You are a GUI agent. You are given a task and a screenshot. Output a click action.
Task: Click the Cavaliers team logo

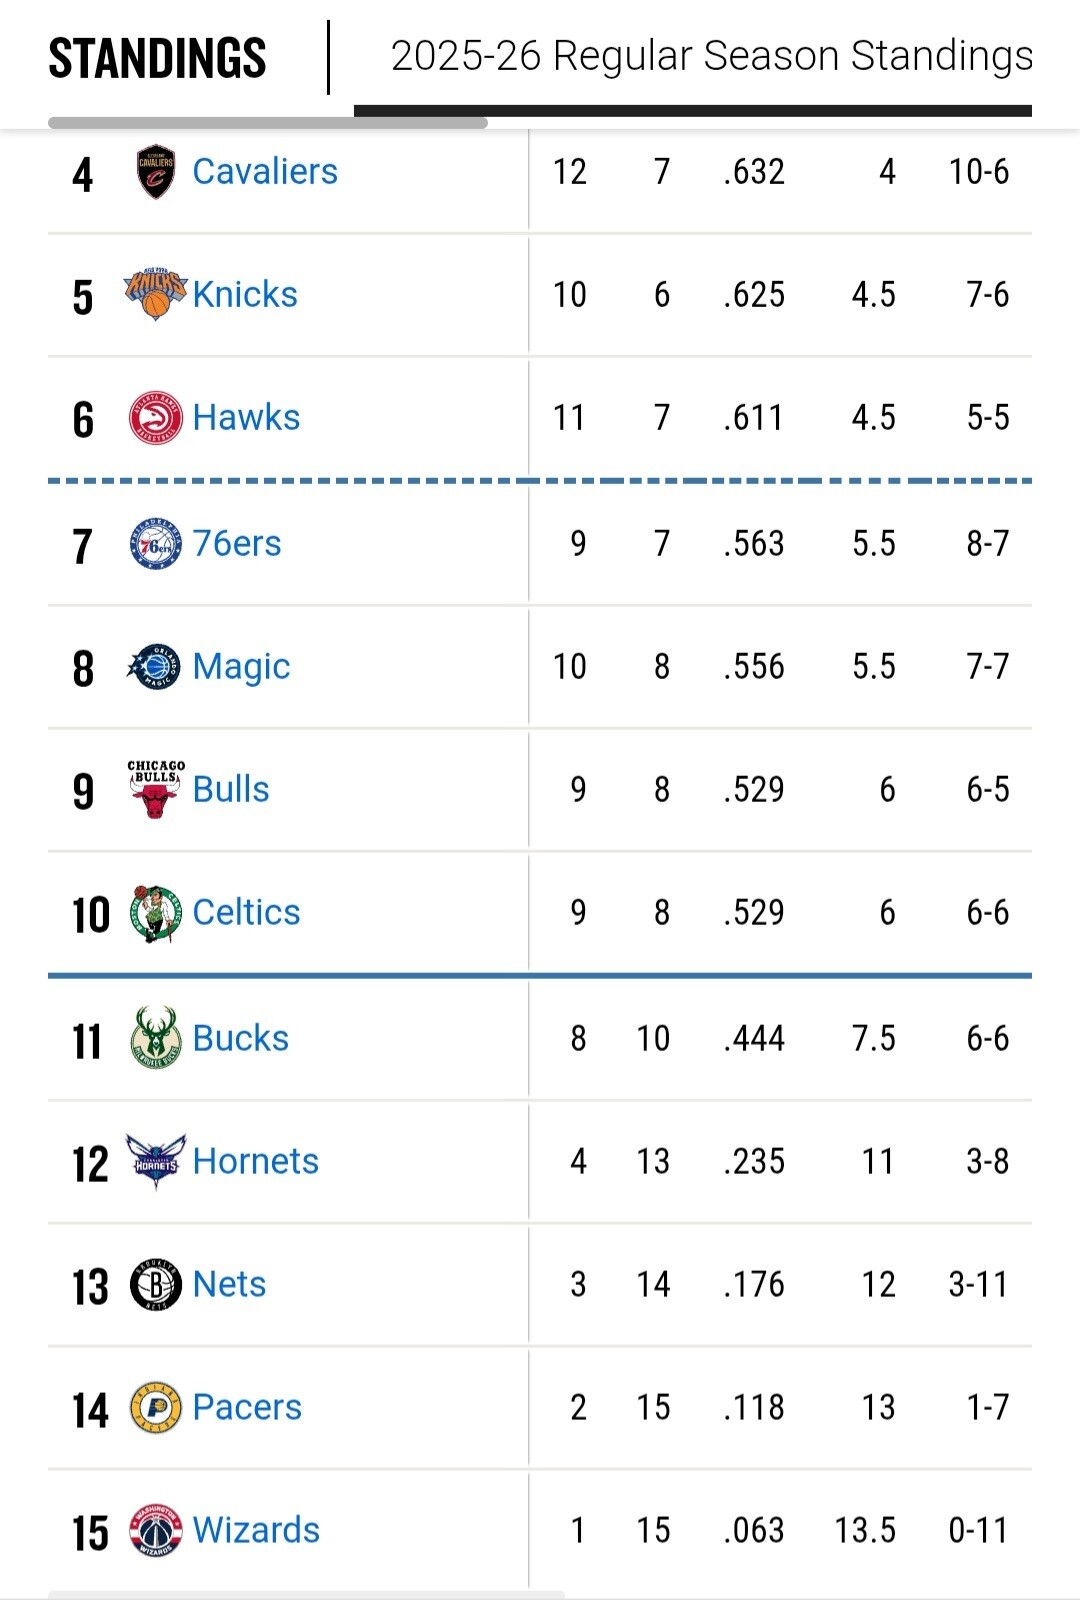(155, 172)
